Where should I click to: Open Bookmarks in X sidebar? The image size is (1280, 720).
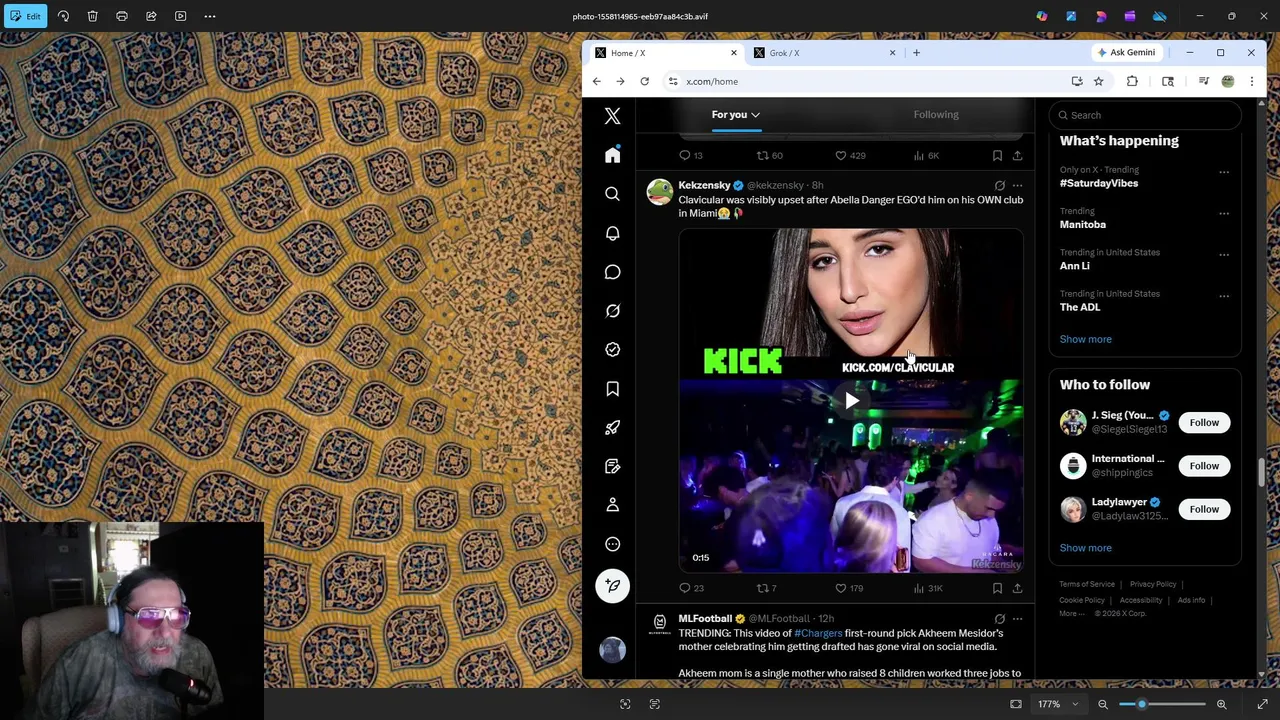pos(613,389)
